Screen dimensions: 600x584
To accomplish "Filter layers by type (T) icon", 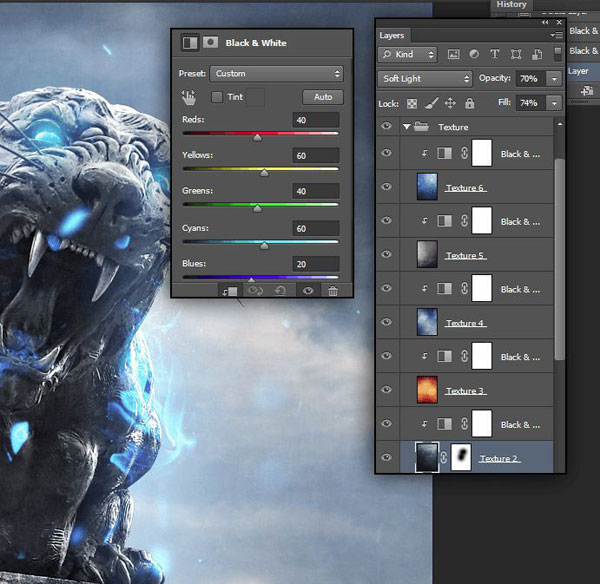I will (495, 54).
